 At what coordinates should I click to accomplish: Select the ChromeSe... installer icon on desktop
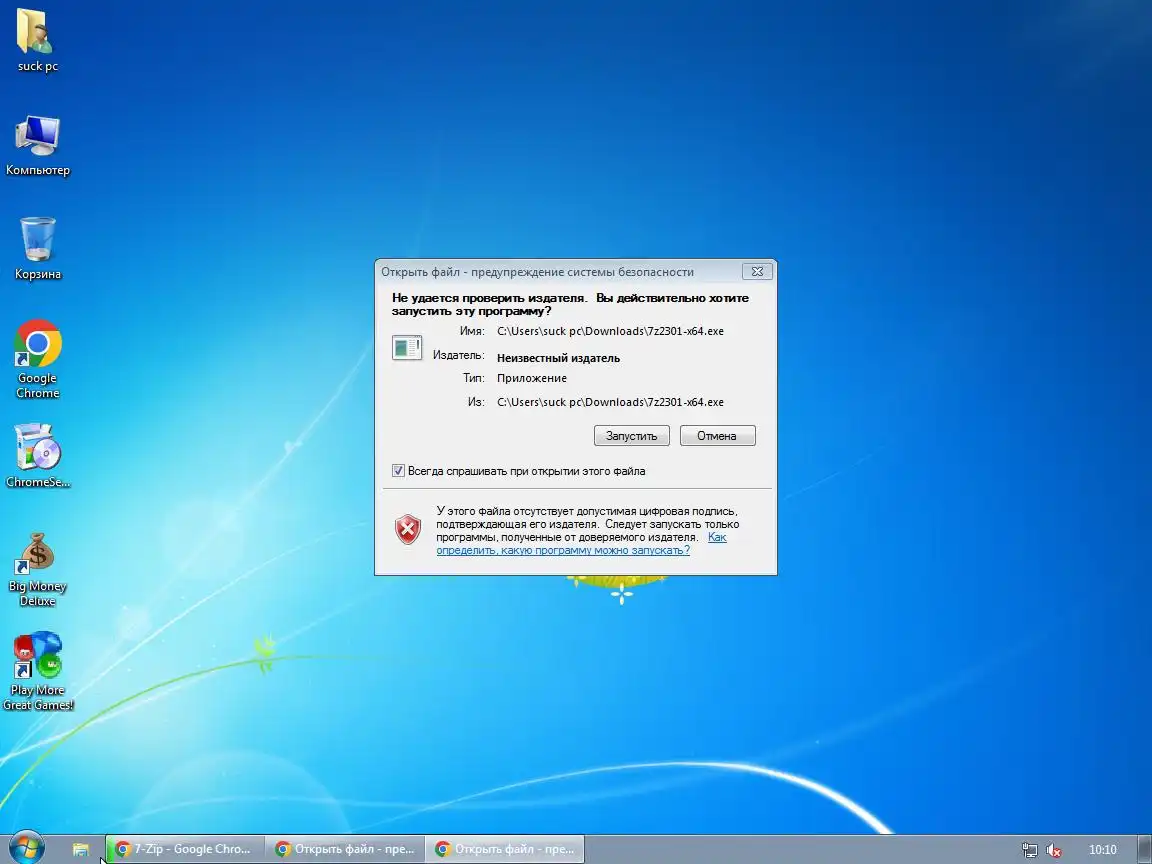coord(37,456)
